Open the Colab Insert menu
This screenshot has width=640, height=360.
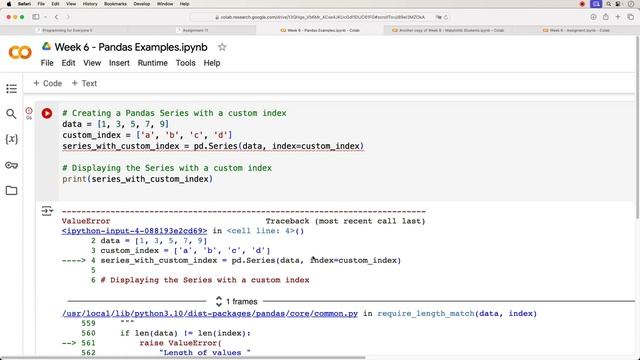point(119,63)
